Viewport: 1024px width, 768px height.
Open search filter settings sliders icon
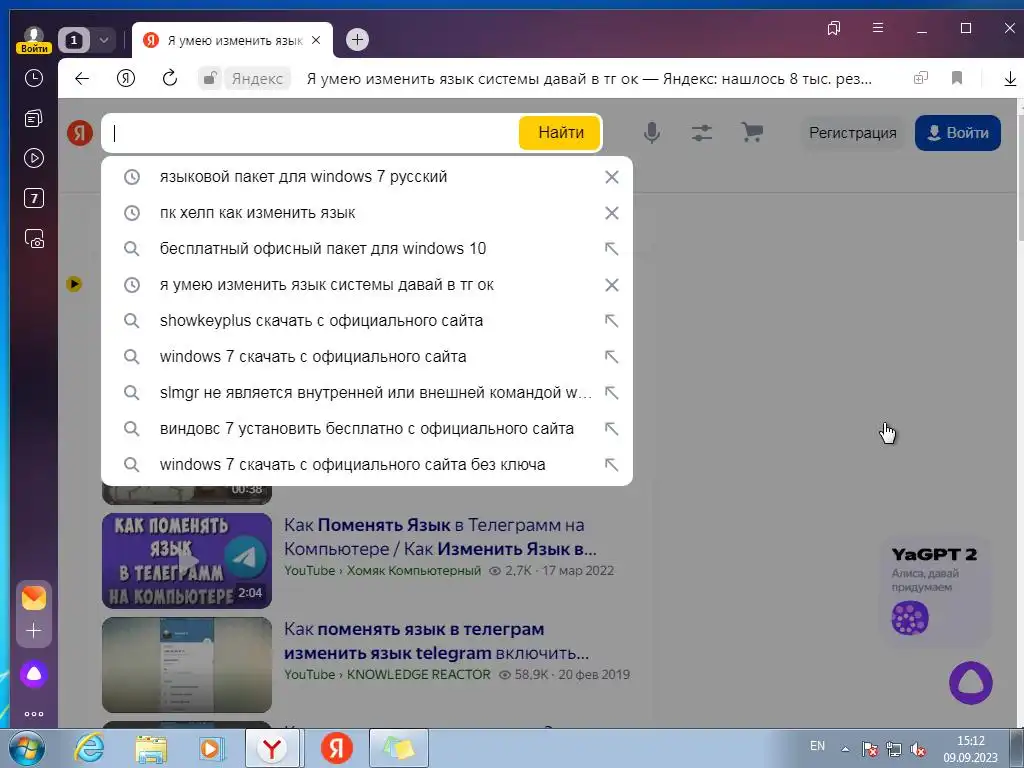pos(702,133)
